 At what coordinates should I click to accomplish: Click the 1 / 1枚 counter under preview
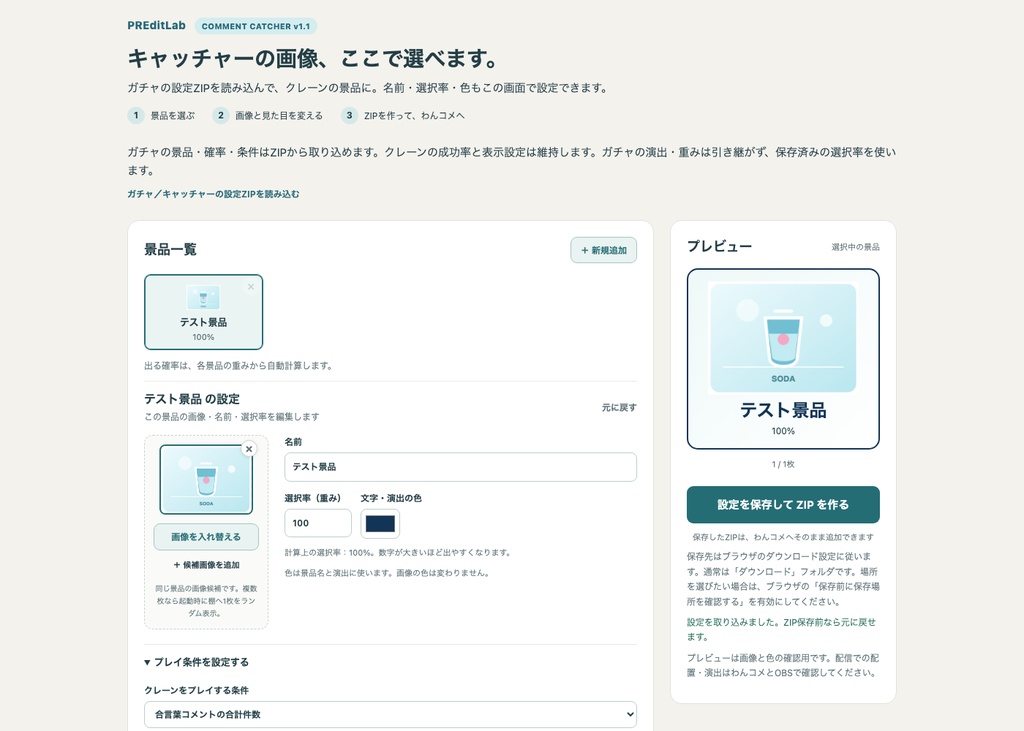click(783, 464)
